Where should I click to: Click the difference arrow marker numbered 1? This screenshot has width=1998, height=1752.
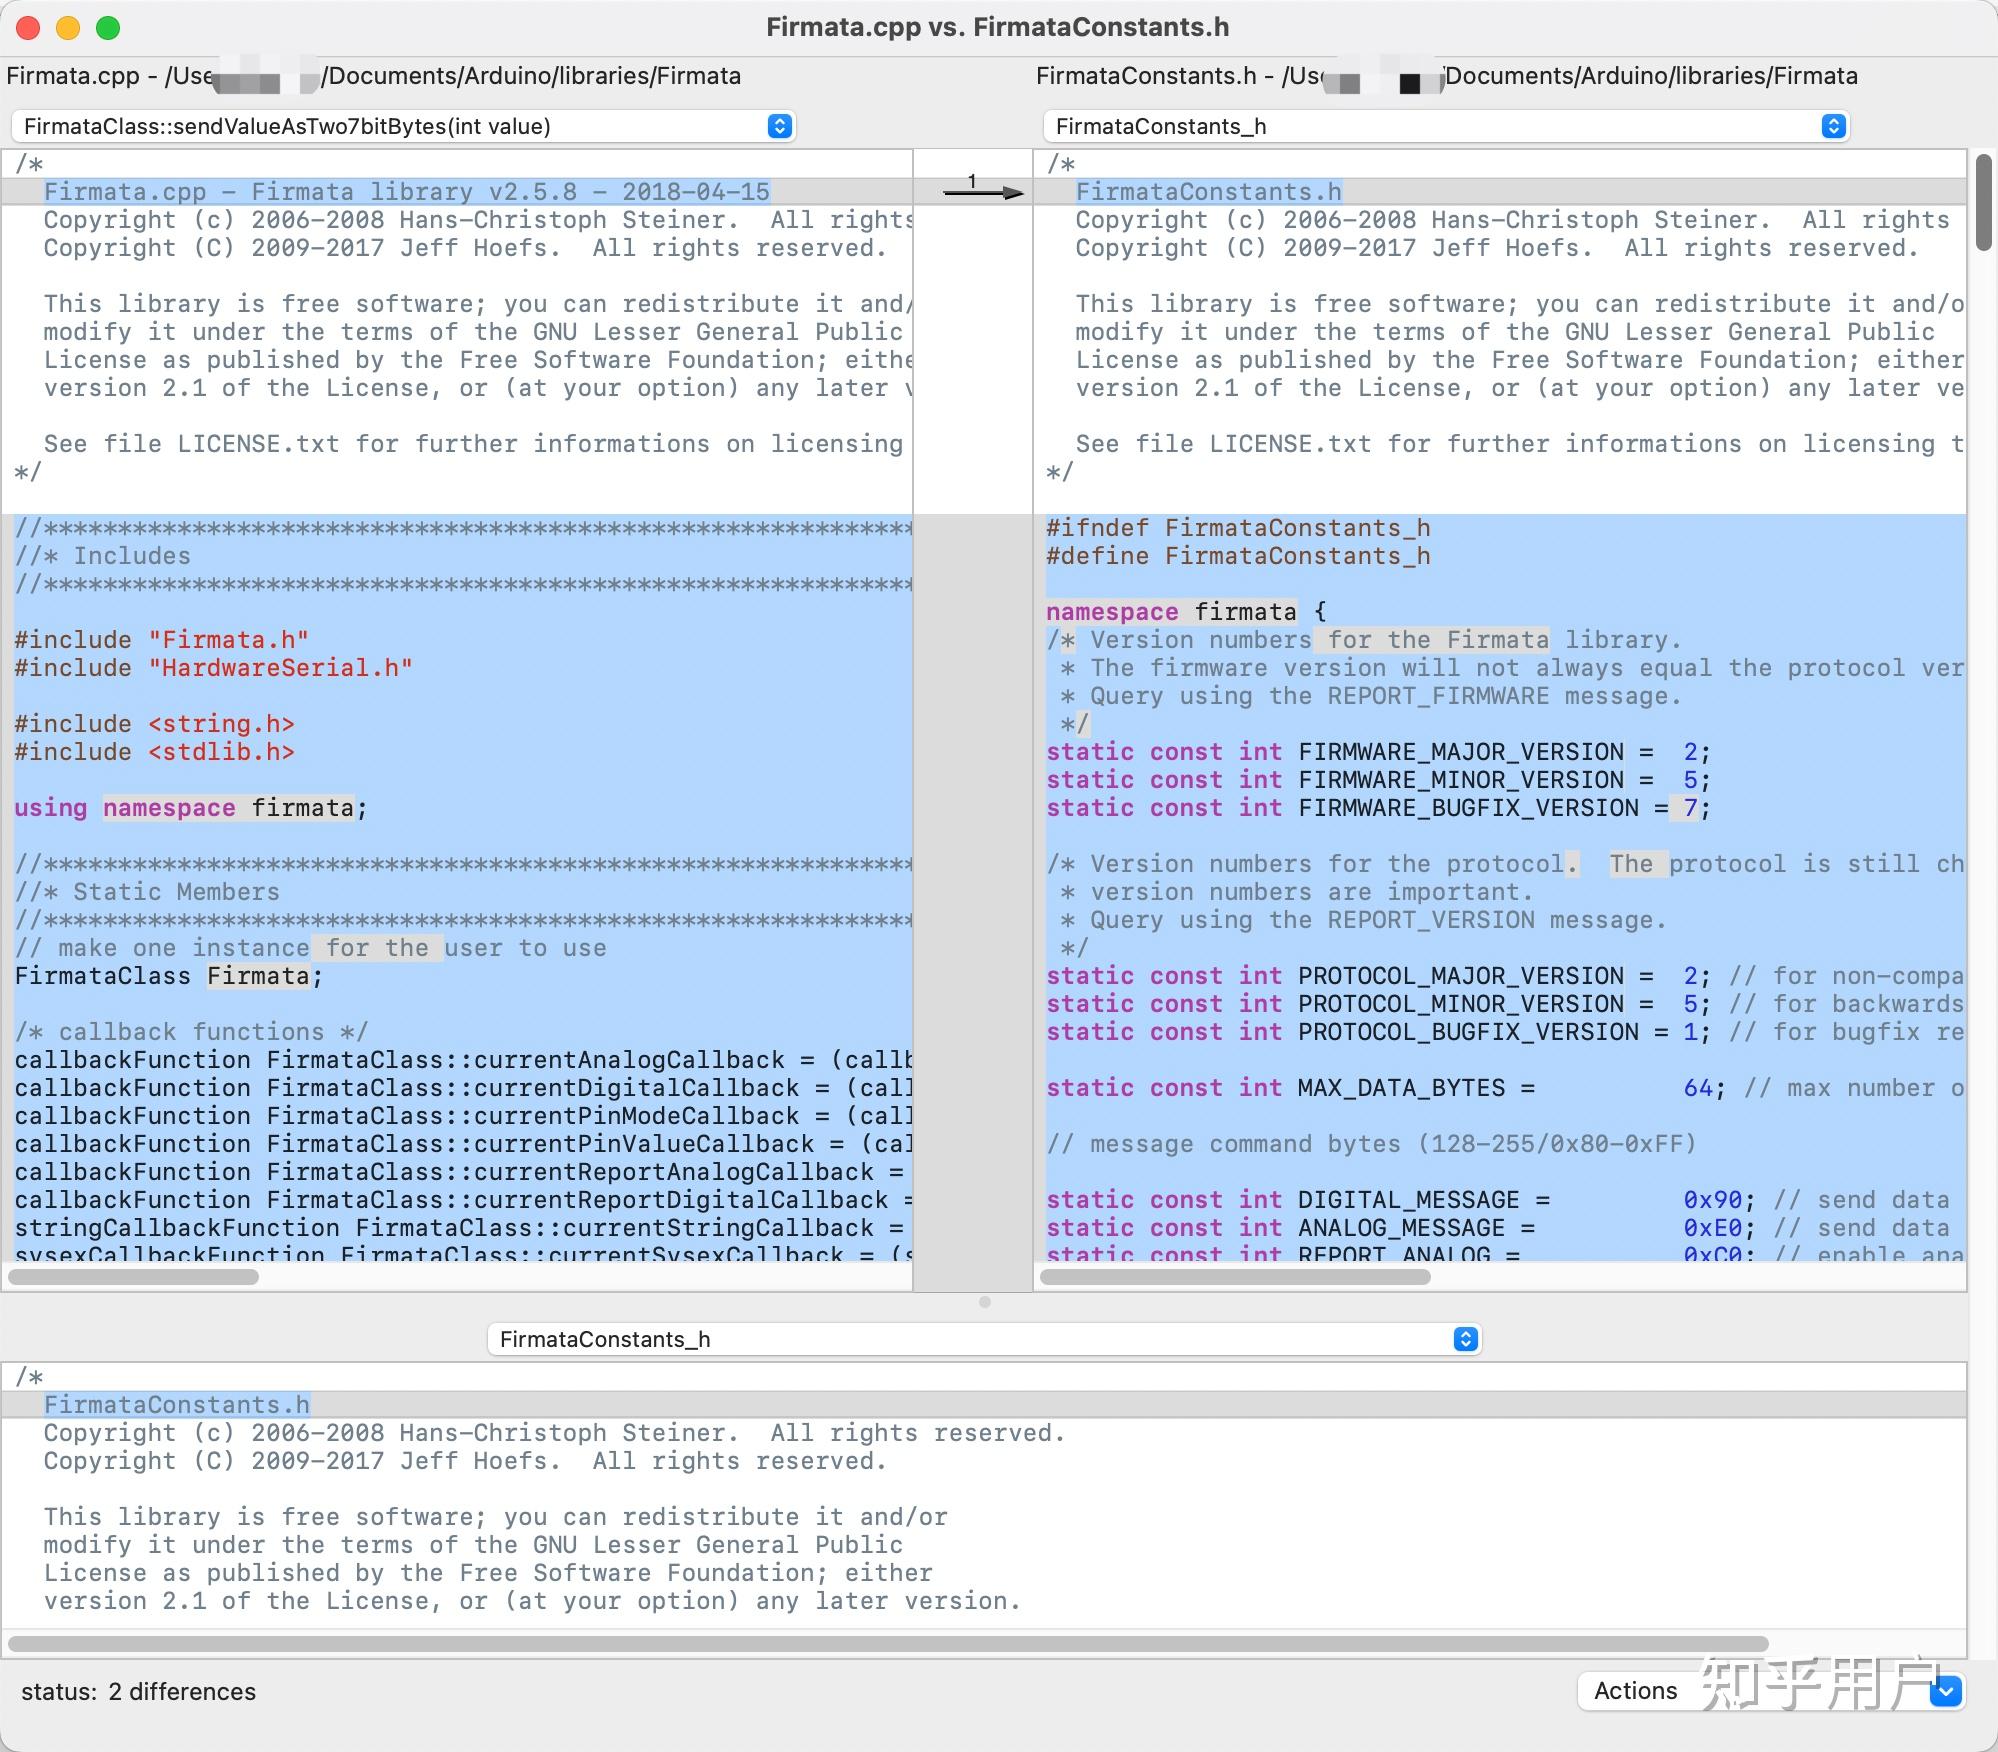[x=982, y=190]
